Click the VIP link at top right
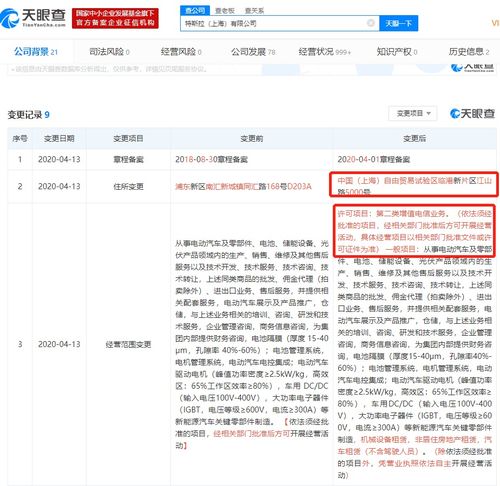This screenshot has height=486, width=500. [x=495, y=23]
